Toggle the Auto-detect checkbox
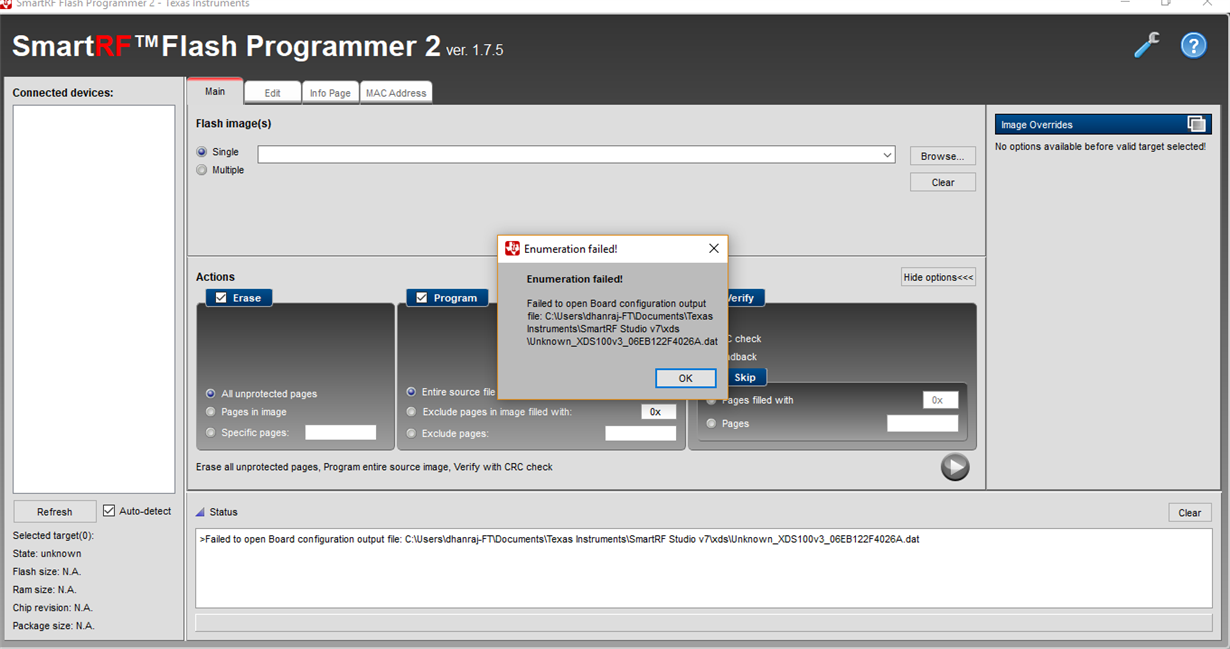 [110, 511]
